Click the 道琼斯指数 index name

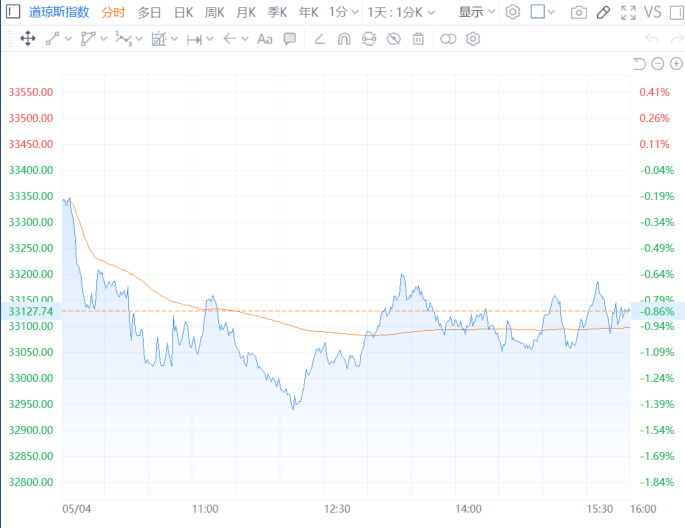(x=59, y=12)
